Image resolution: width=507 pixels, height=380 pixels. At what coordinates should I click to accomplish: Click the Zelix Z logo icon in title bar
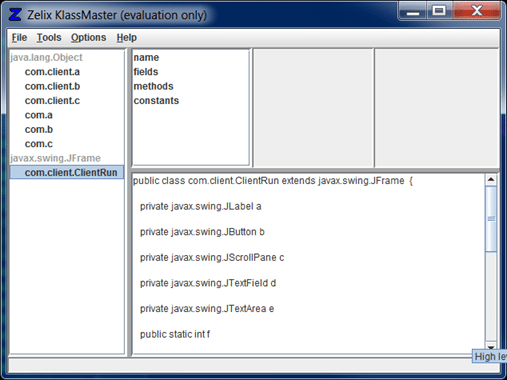point(15,15)
